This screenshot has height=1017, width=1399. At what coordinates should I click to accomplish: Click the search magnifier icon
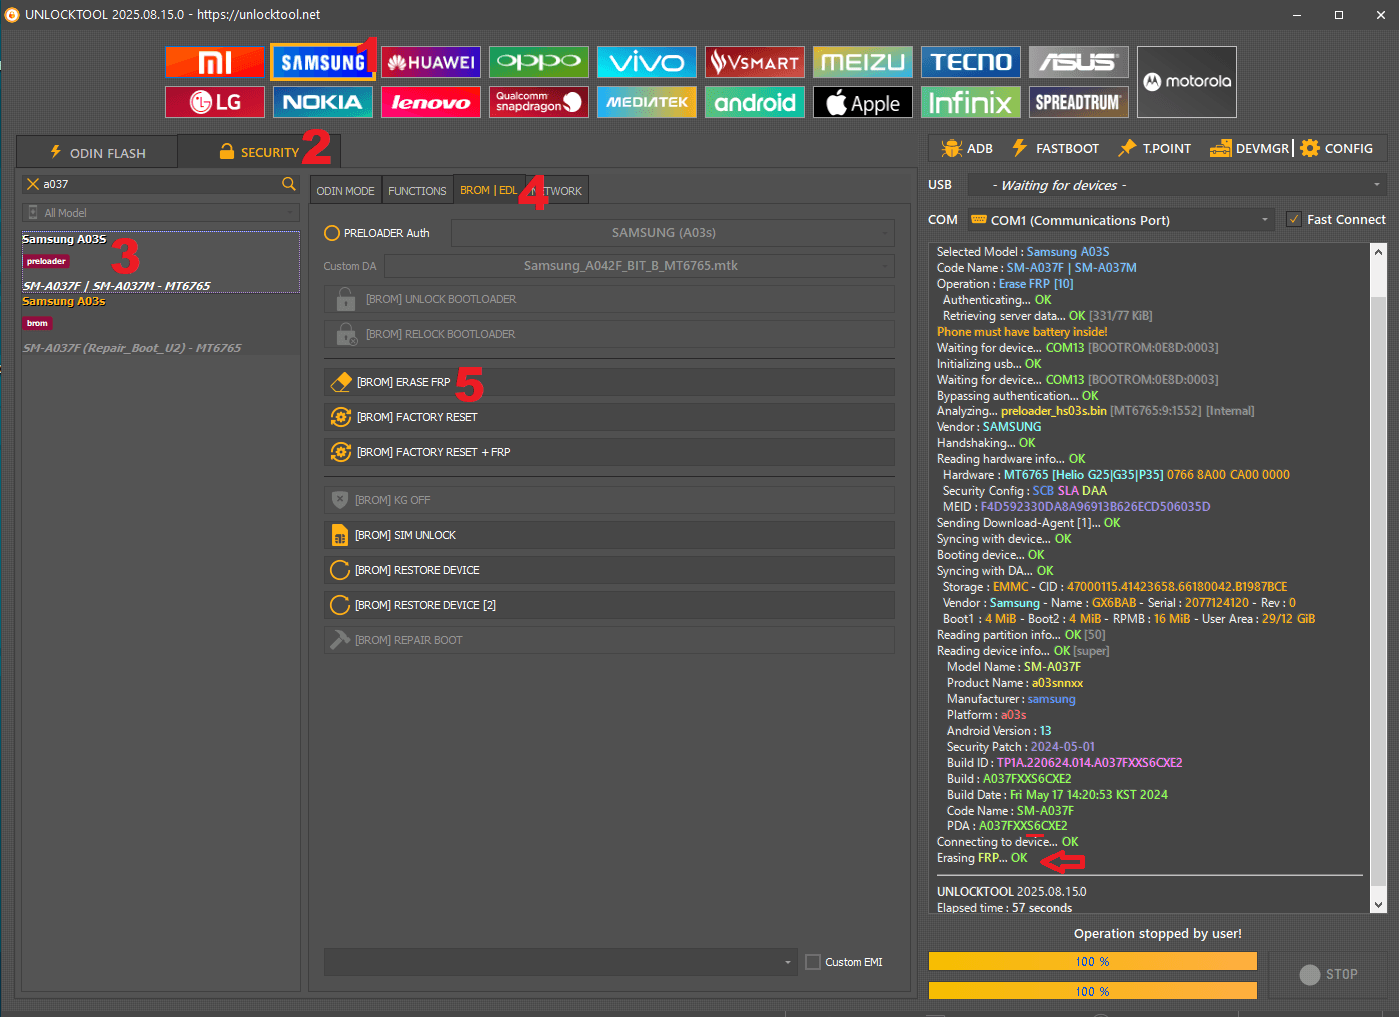pyautogui.click(x=289, y=184)
